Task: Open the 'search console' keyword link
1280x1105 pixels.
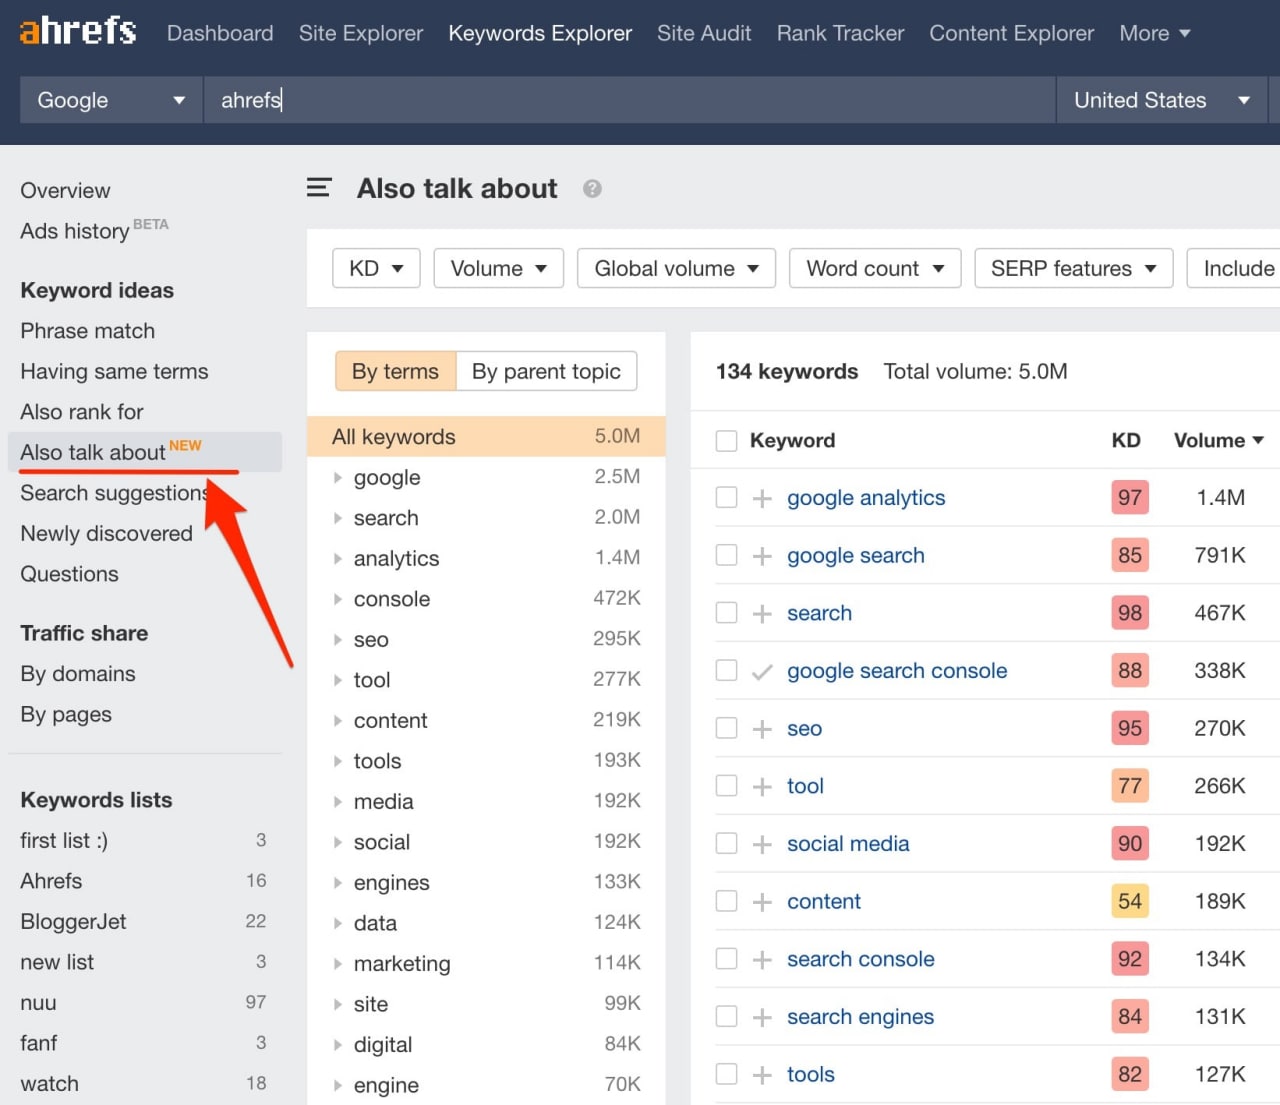Action: click(860, 959)
